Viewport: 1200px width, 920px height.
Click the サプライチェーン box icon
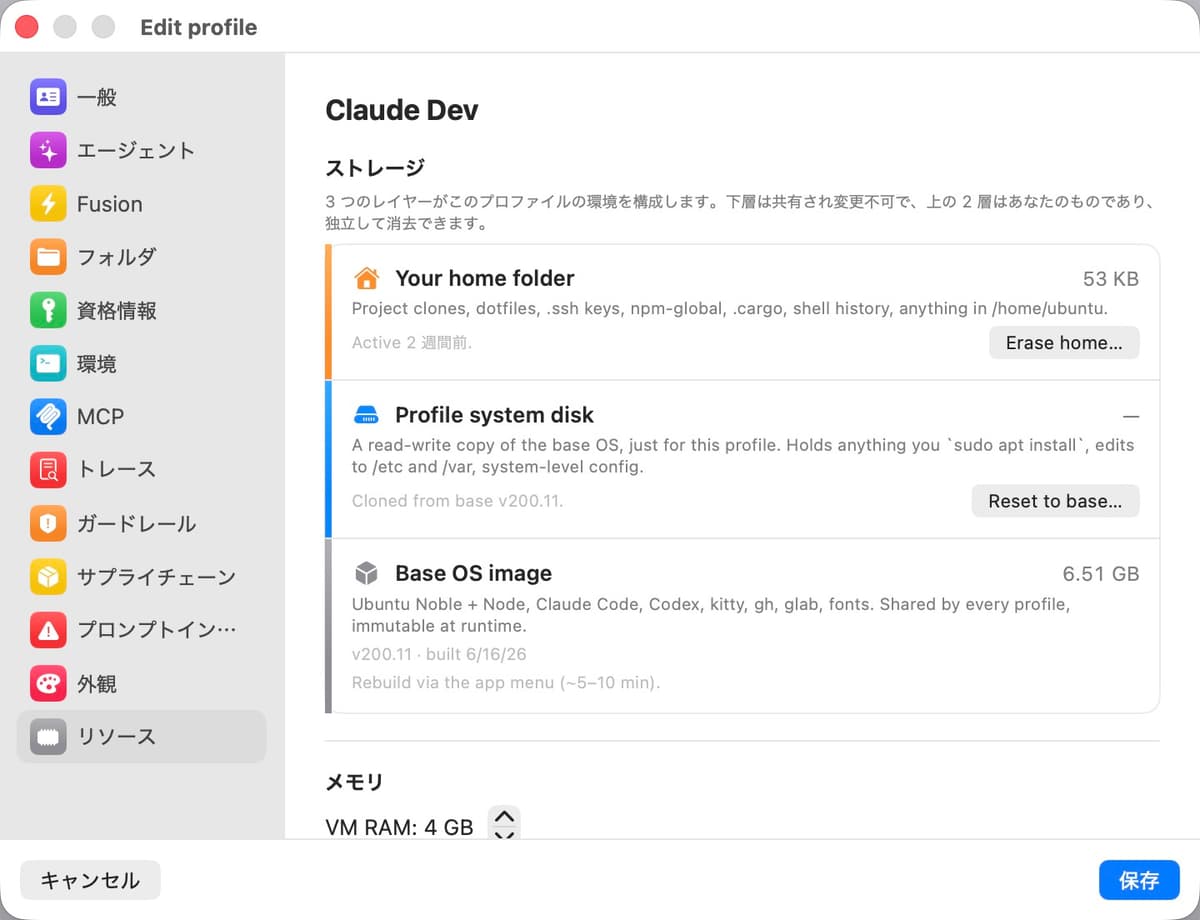pos(48,576)
